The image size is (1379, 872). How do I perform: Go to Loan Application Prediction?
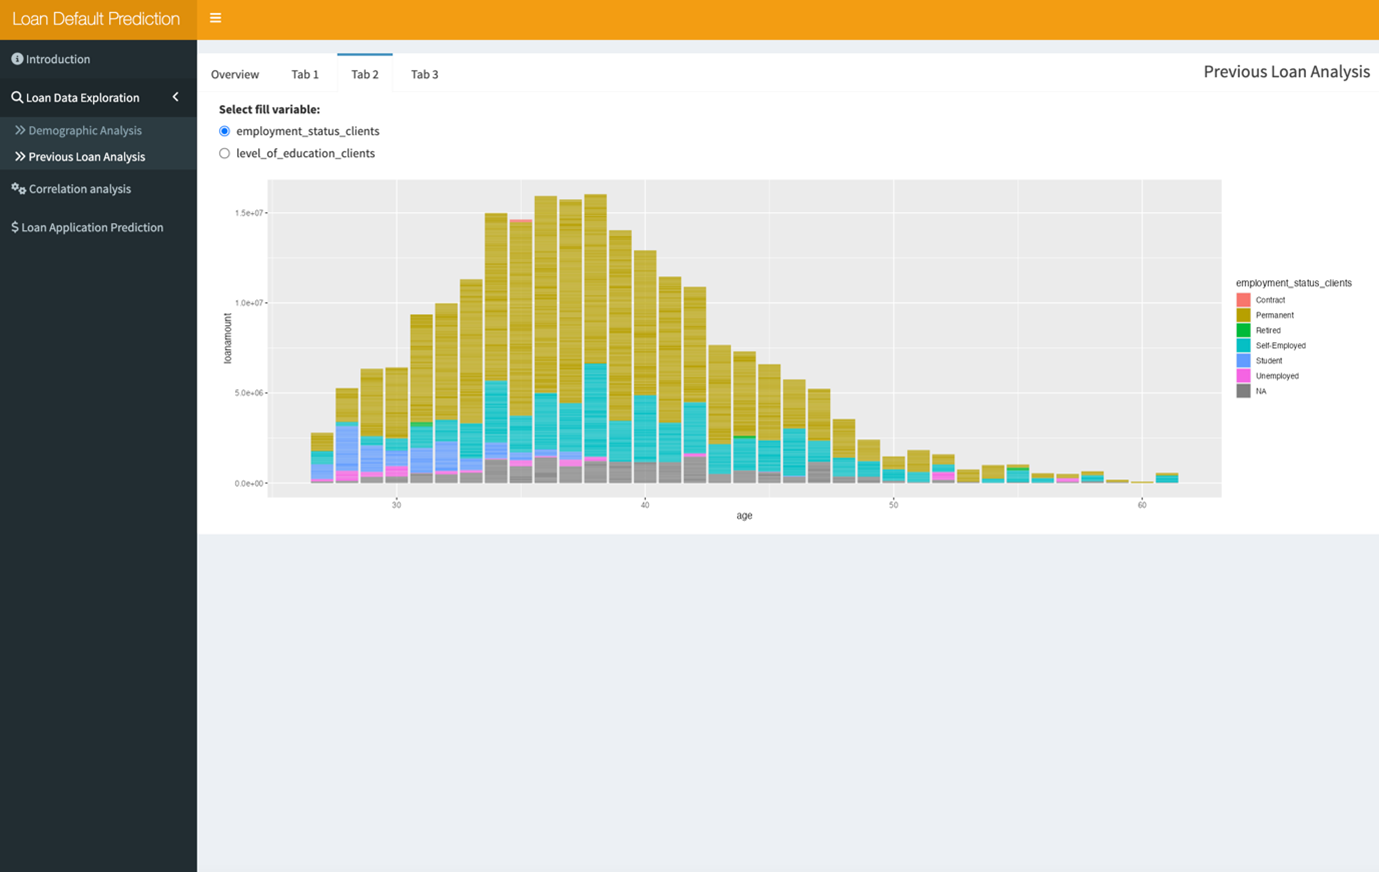pyautogui.click(x=92, y=228)
